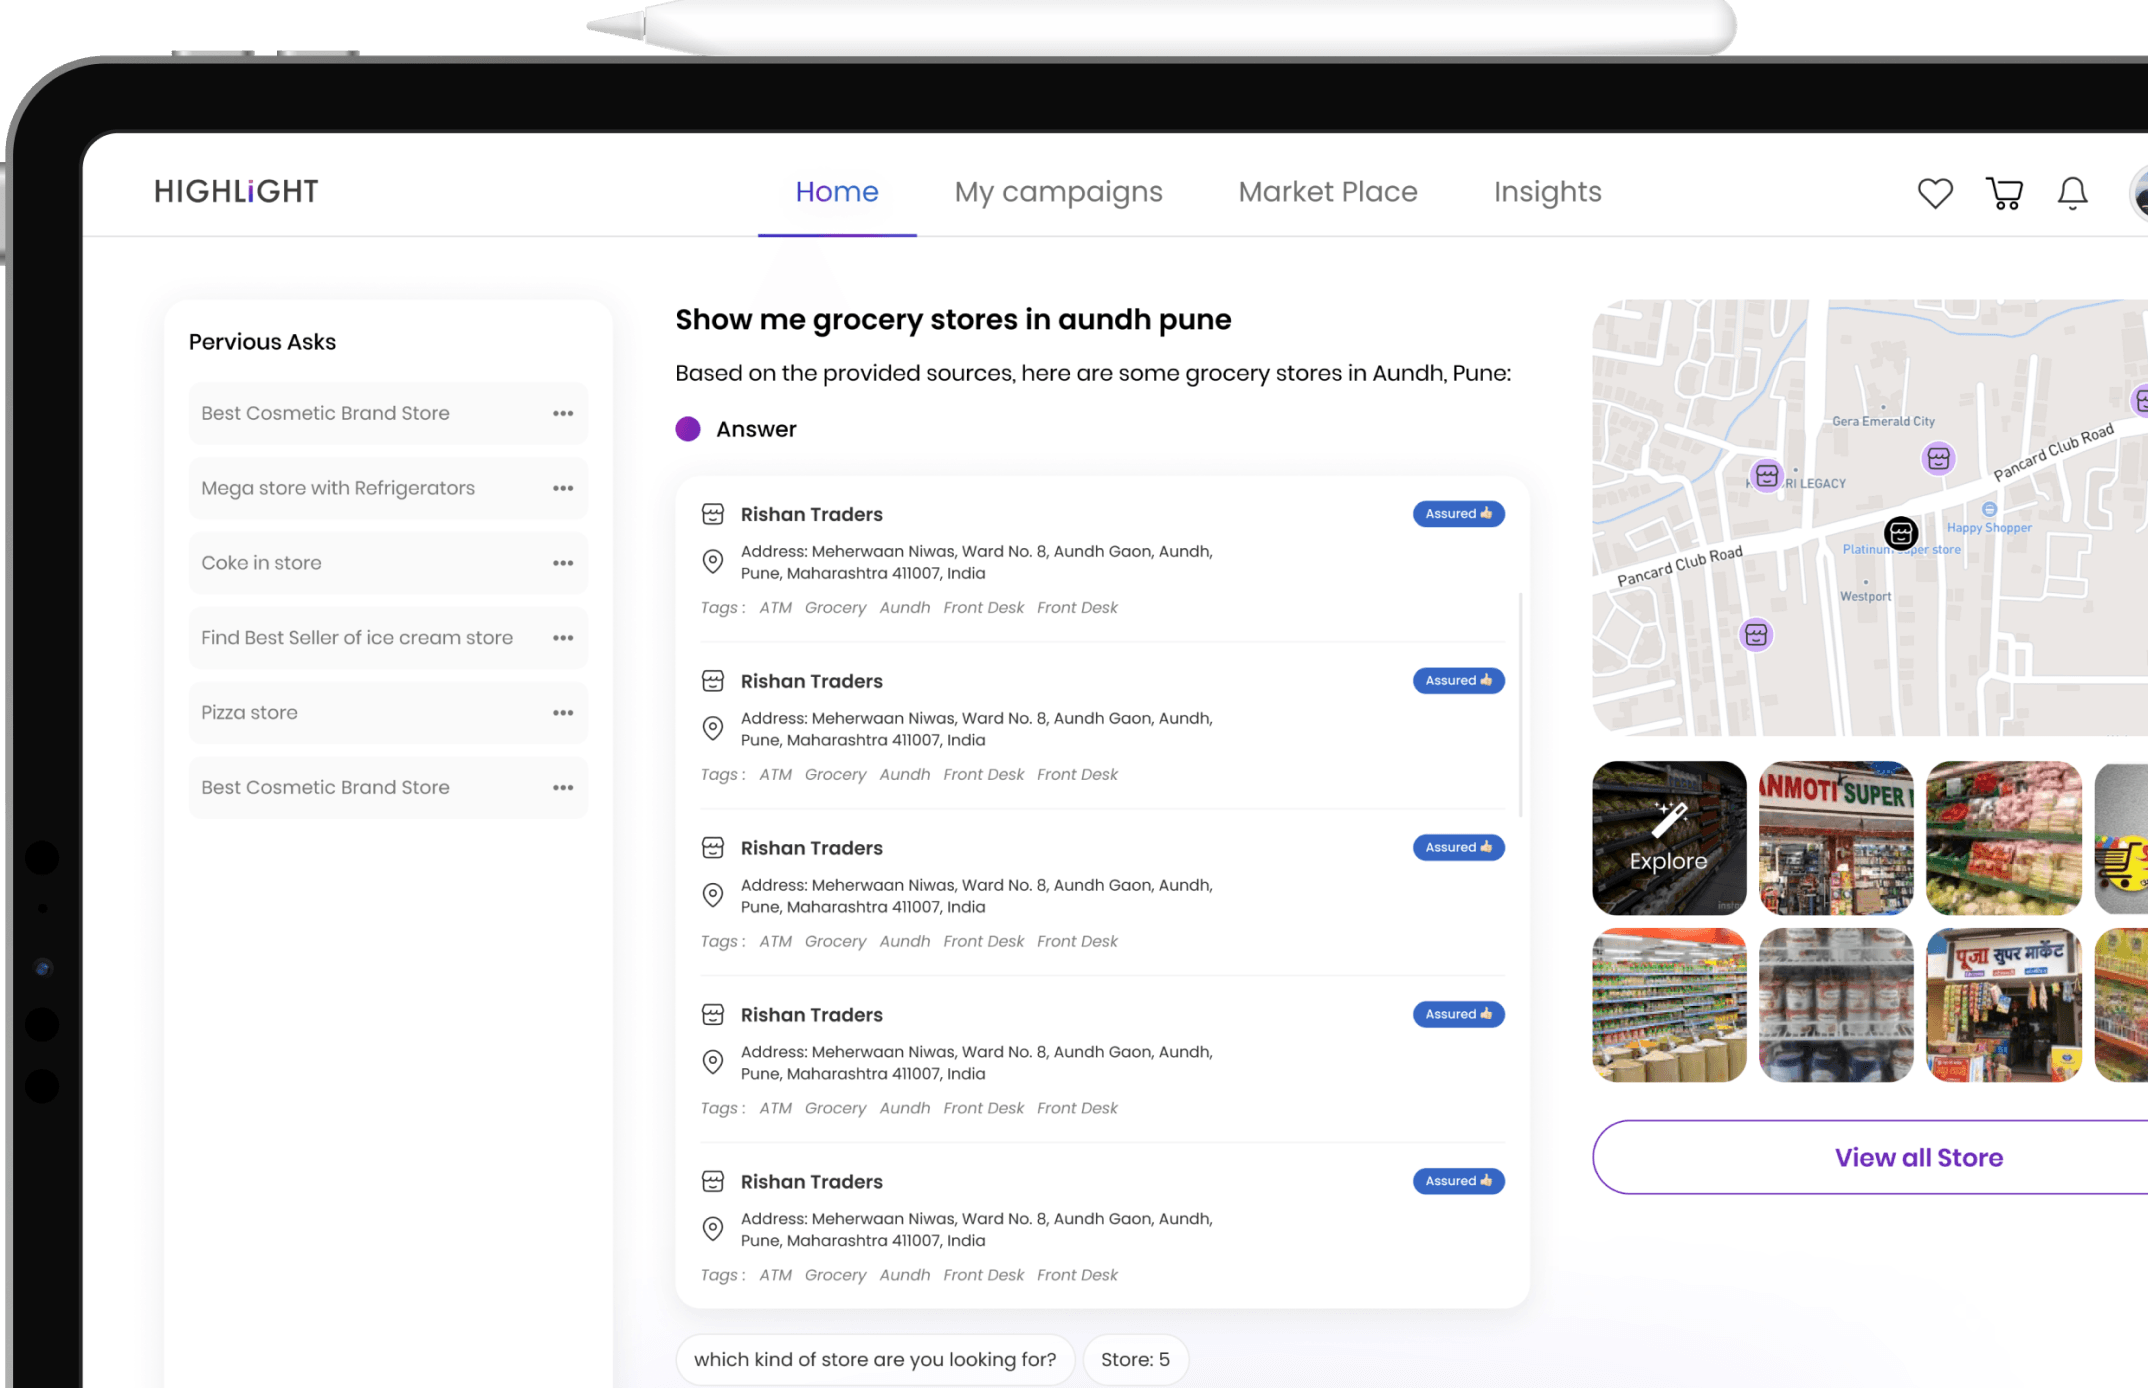Select Find Best Seller of ice cream store
Viewport: 2148px width, 1388px height.
388,638
